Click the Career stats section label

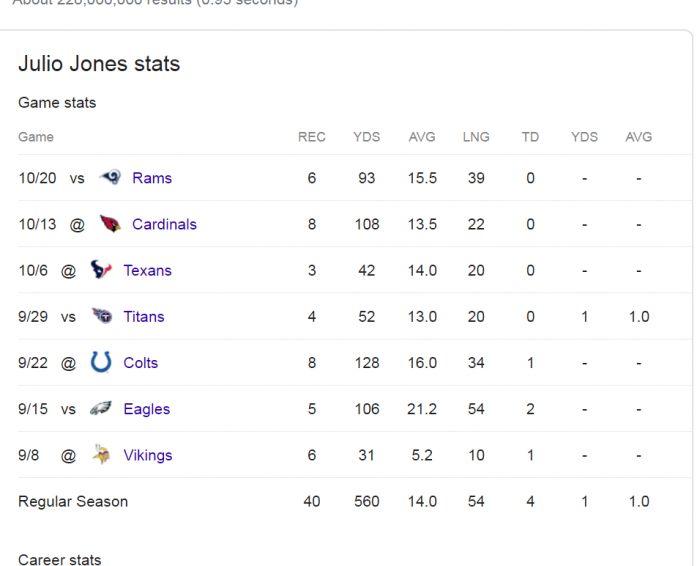pos(59,559)
